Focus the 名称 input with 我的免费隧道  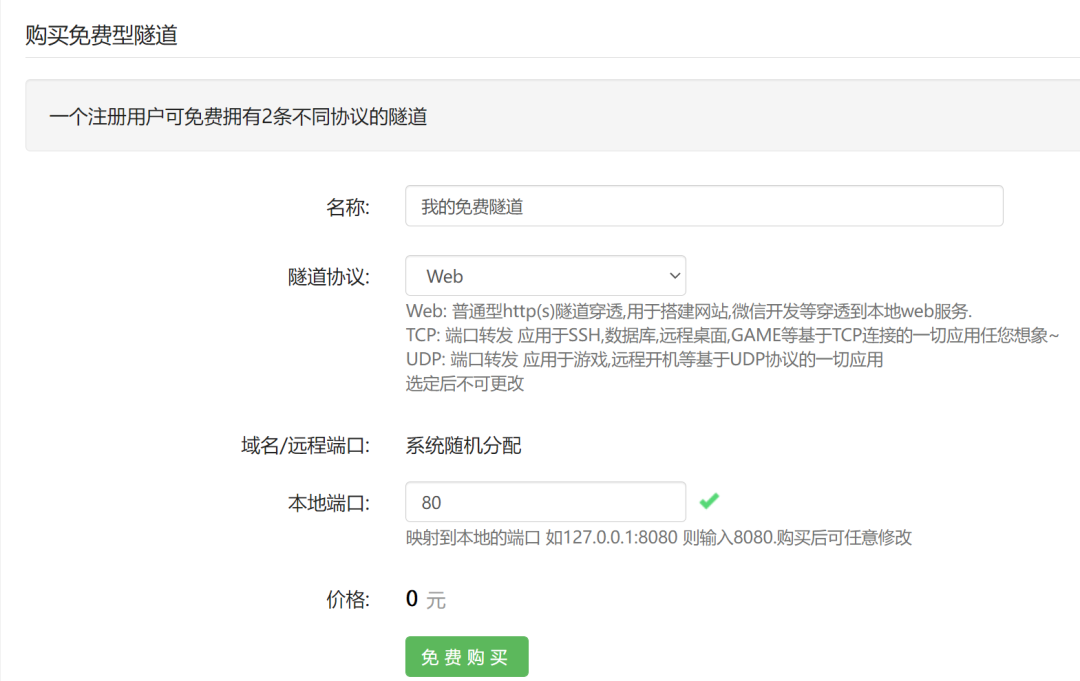(x=703, y=207)
